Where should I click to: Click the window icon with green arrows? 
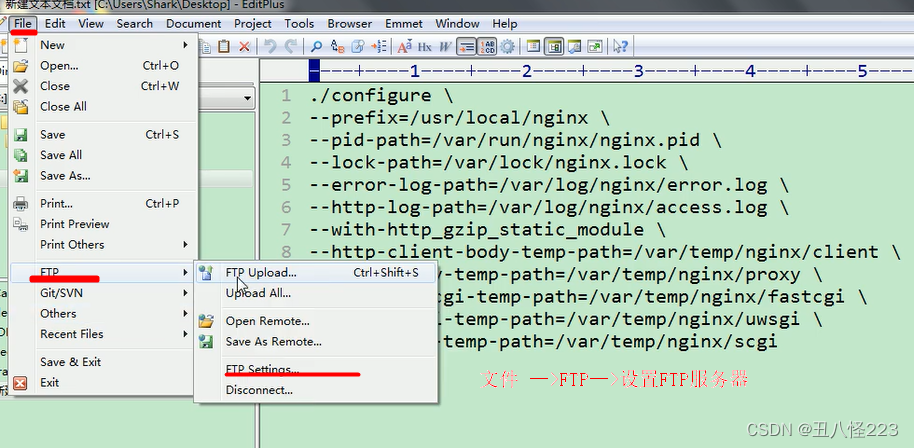595,47
